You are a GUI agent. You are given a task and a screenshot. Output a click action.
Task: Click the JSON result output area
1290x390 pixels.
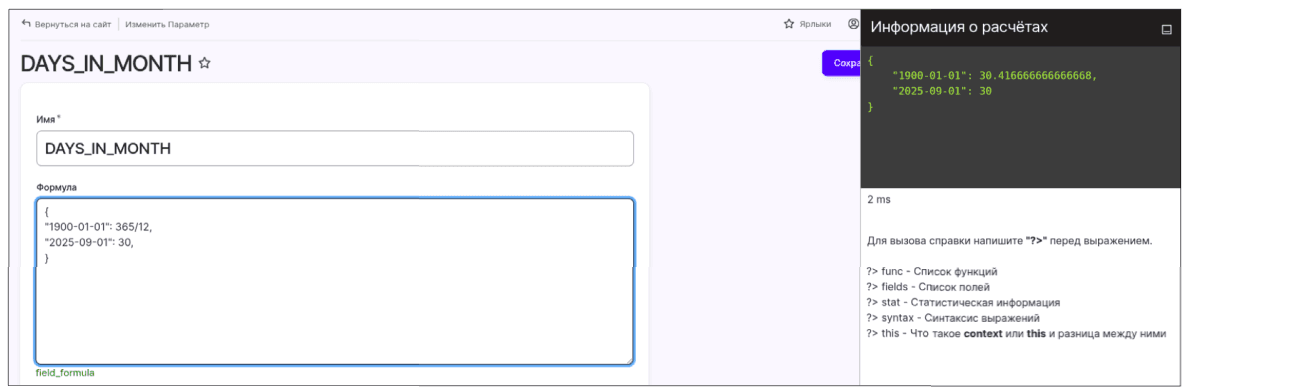(x=1020, y=116)
